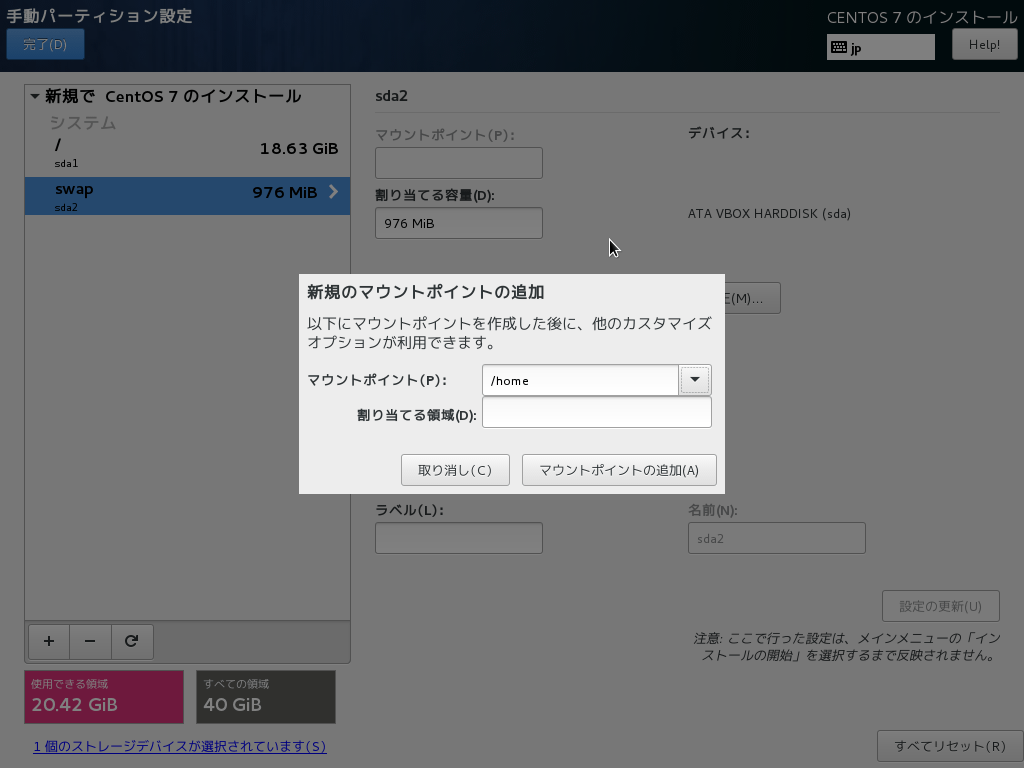
Task: Click the keyboard icon next to jp
Action: 838,46
